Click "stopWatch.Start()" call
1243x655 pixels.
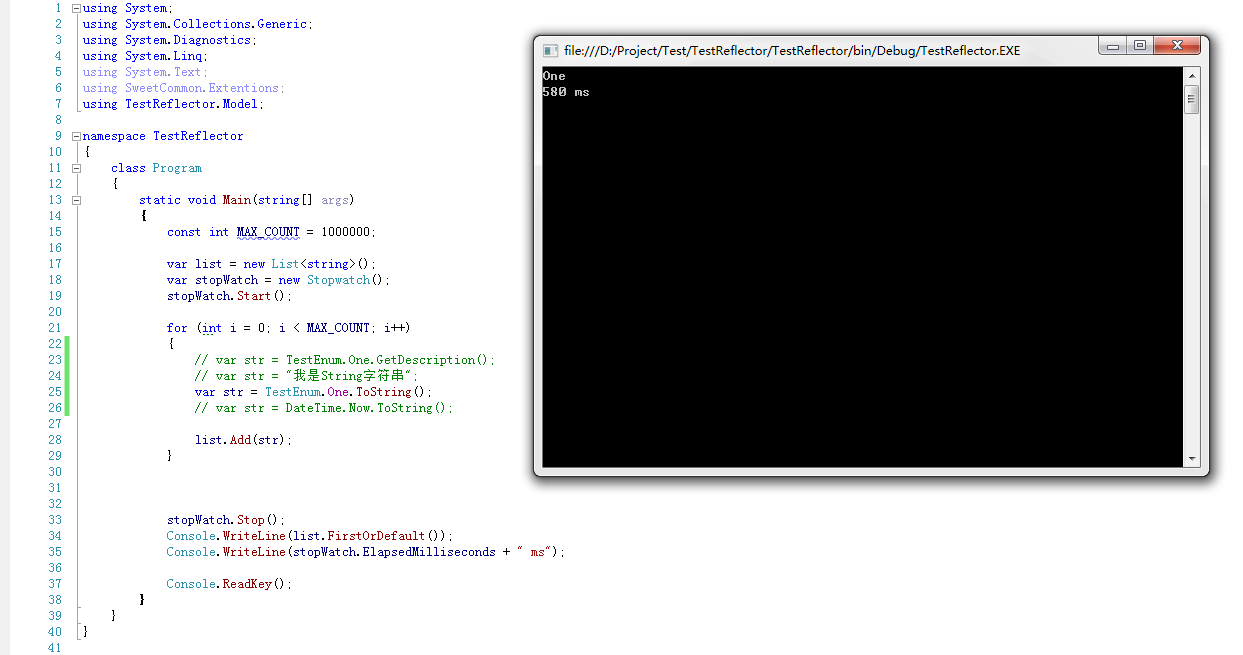coord(230,296)
